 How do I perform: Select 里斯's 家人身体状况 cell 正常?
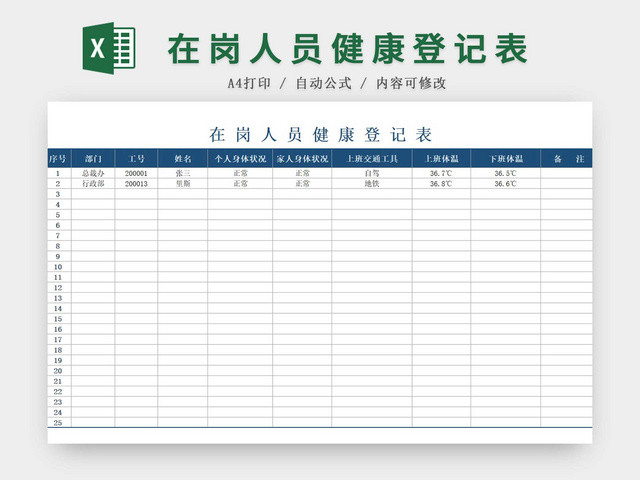(x=302, y=184)
